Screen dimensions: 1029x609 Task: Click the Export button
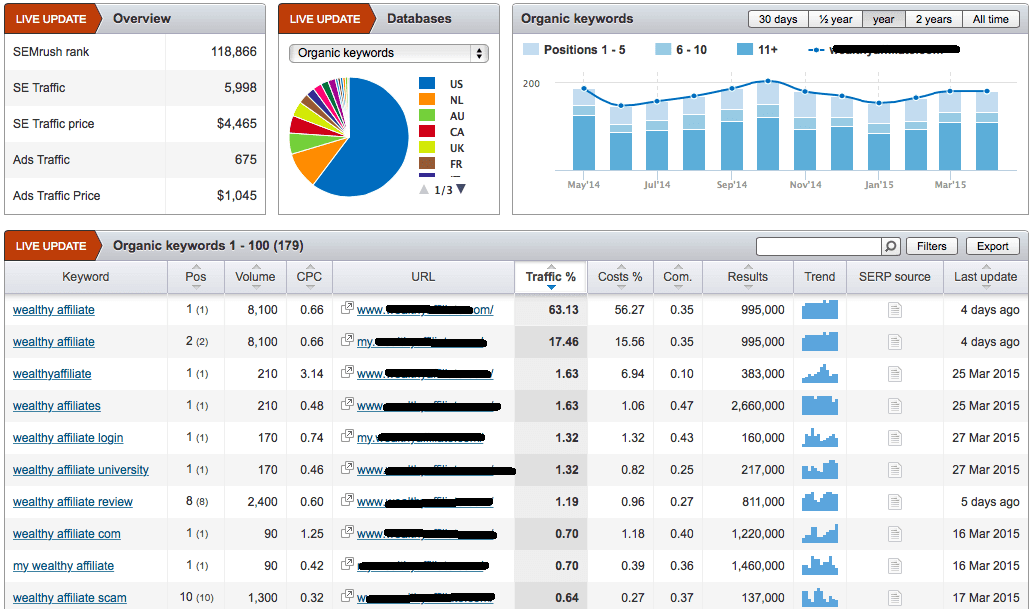pyautogui.click(x=992, y=246)
